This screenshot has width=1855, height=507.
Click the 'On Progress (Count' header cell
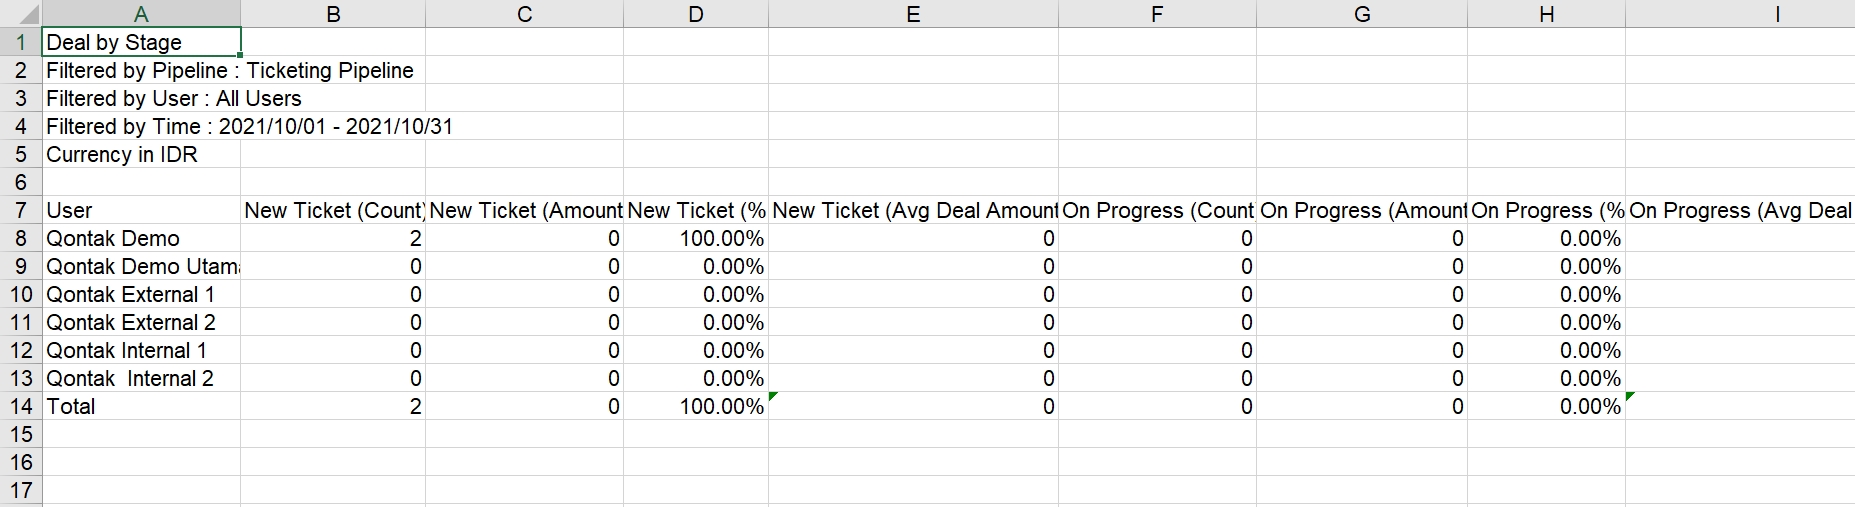(x=1157, y=211)
